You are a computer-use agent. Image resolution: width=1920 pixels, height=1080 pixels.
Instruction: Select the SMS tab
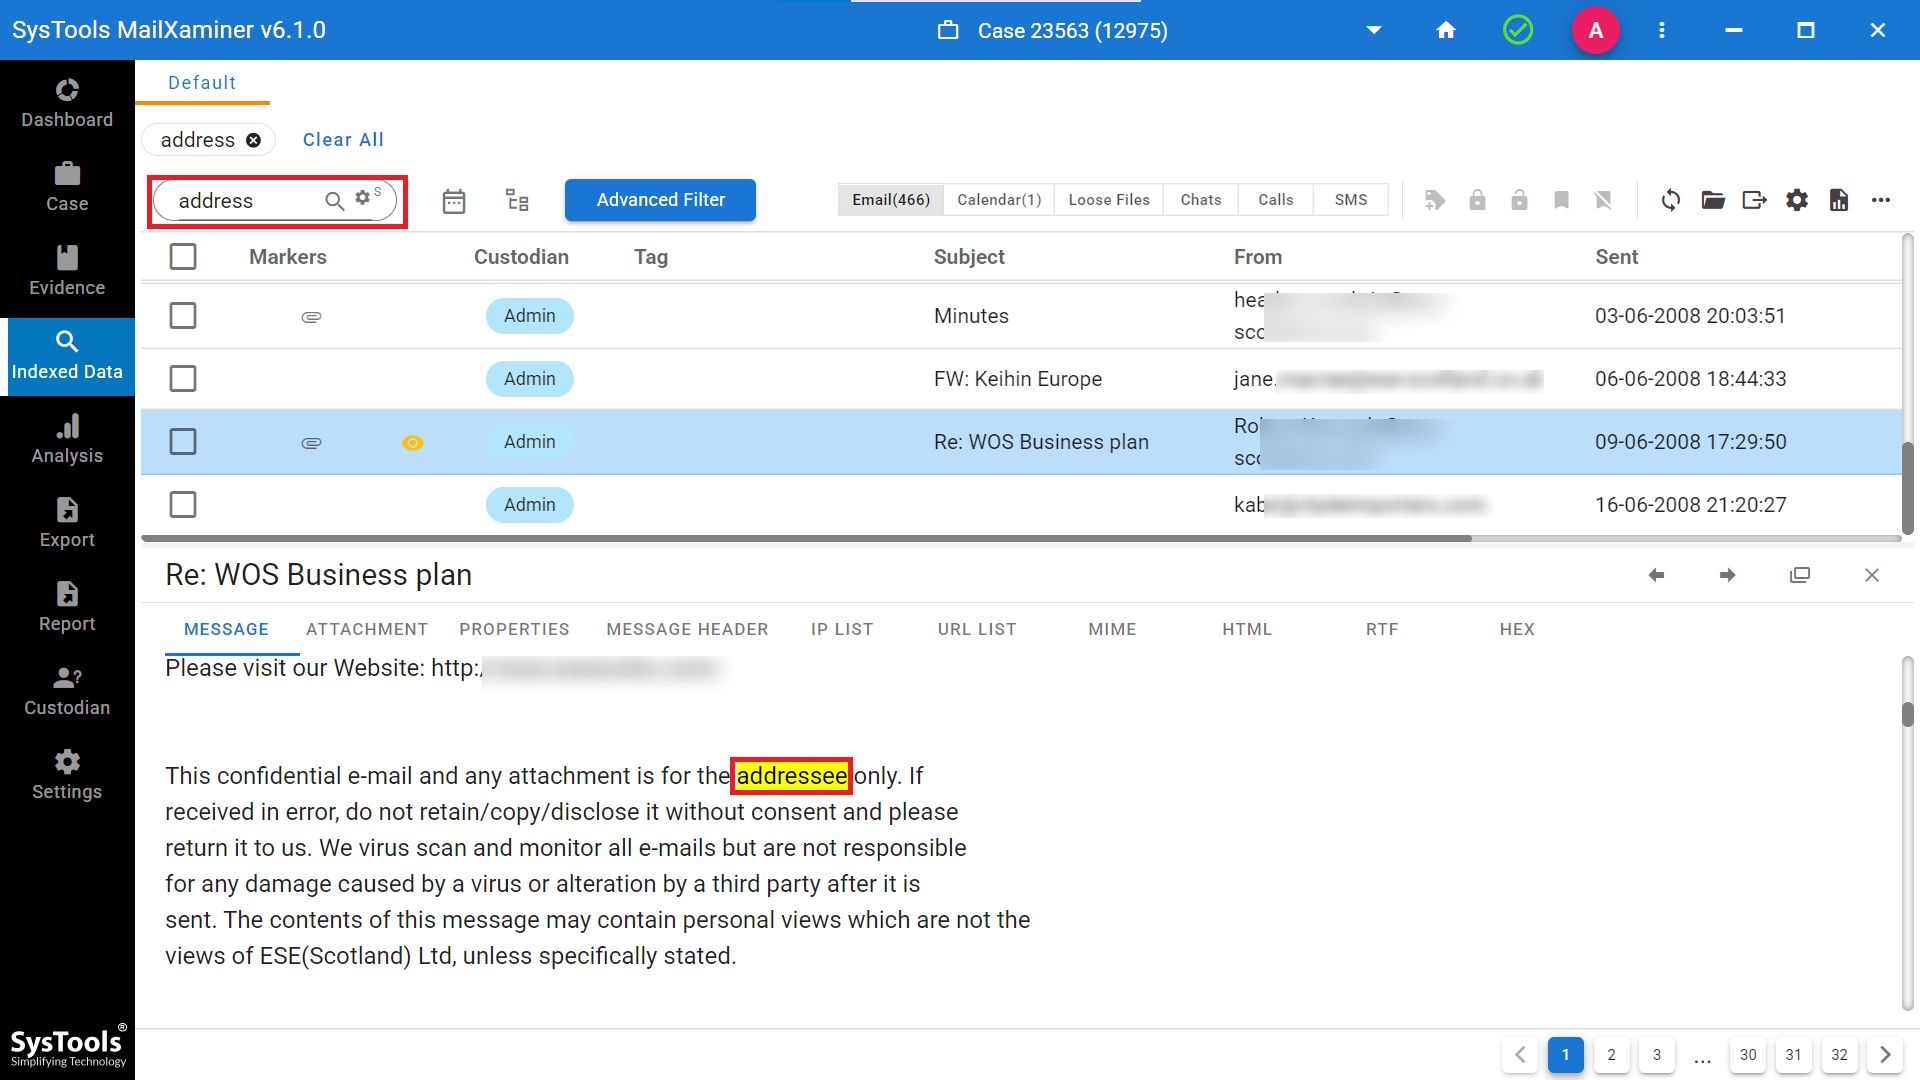[x=1351, y=200]
